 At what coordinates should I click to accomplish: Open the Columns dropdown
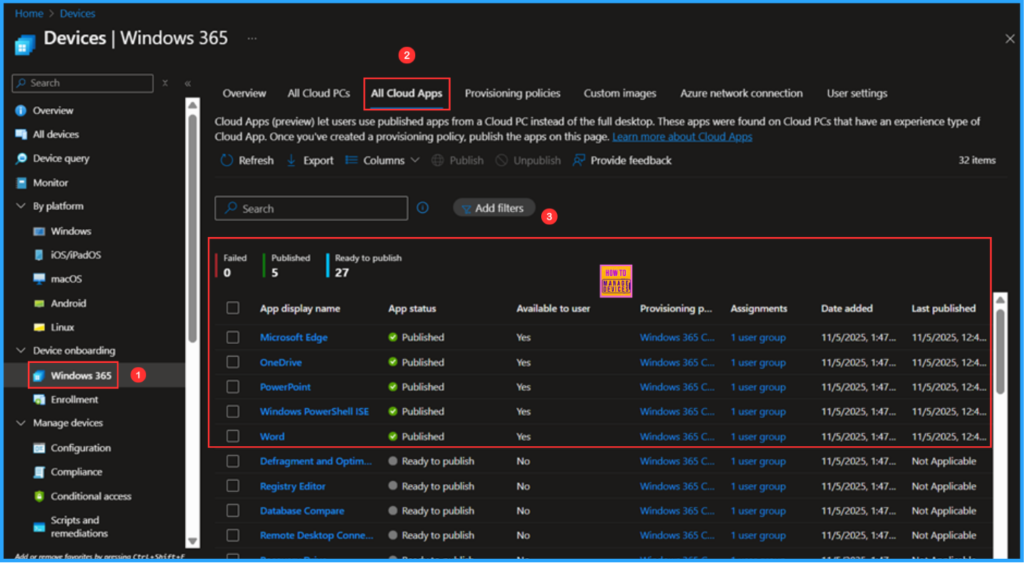383,161
